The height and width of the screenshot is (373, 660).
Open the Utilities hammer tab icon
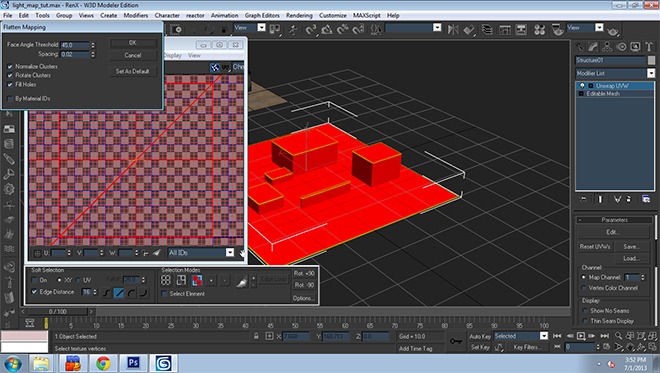coord(649,47)
